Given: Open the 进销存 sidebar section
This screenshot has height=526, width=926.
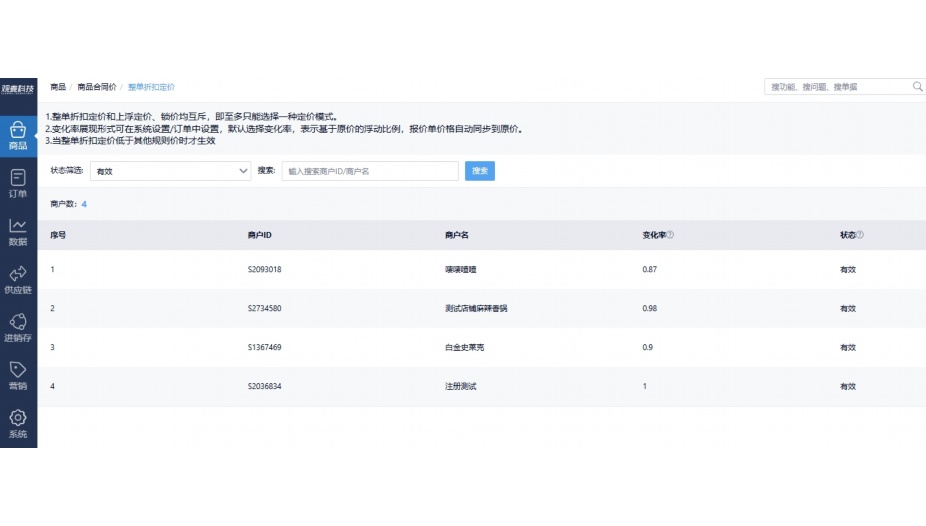Looking at the screenshot, I should [x=18, y=328].
